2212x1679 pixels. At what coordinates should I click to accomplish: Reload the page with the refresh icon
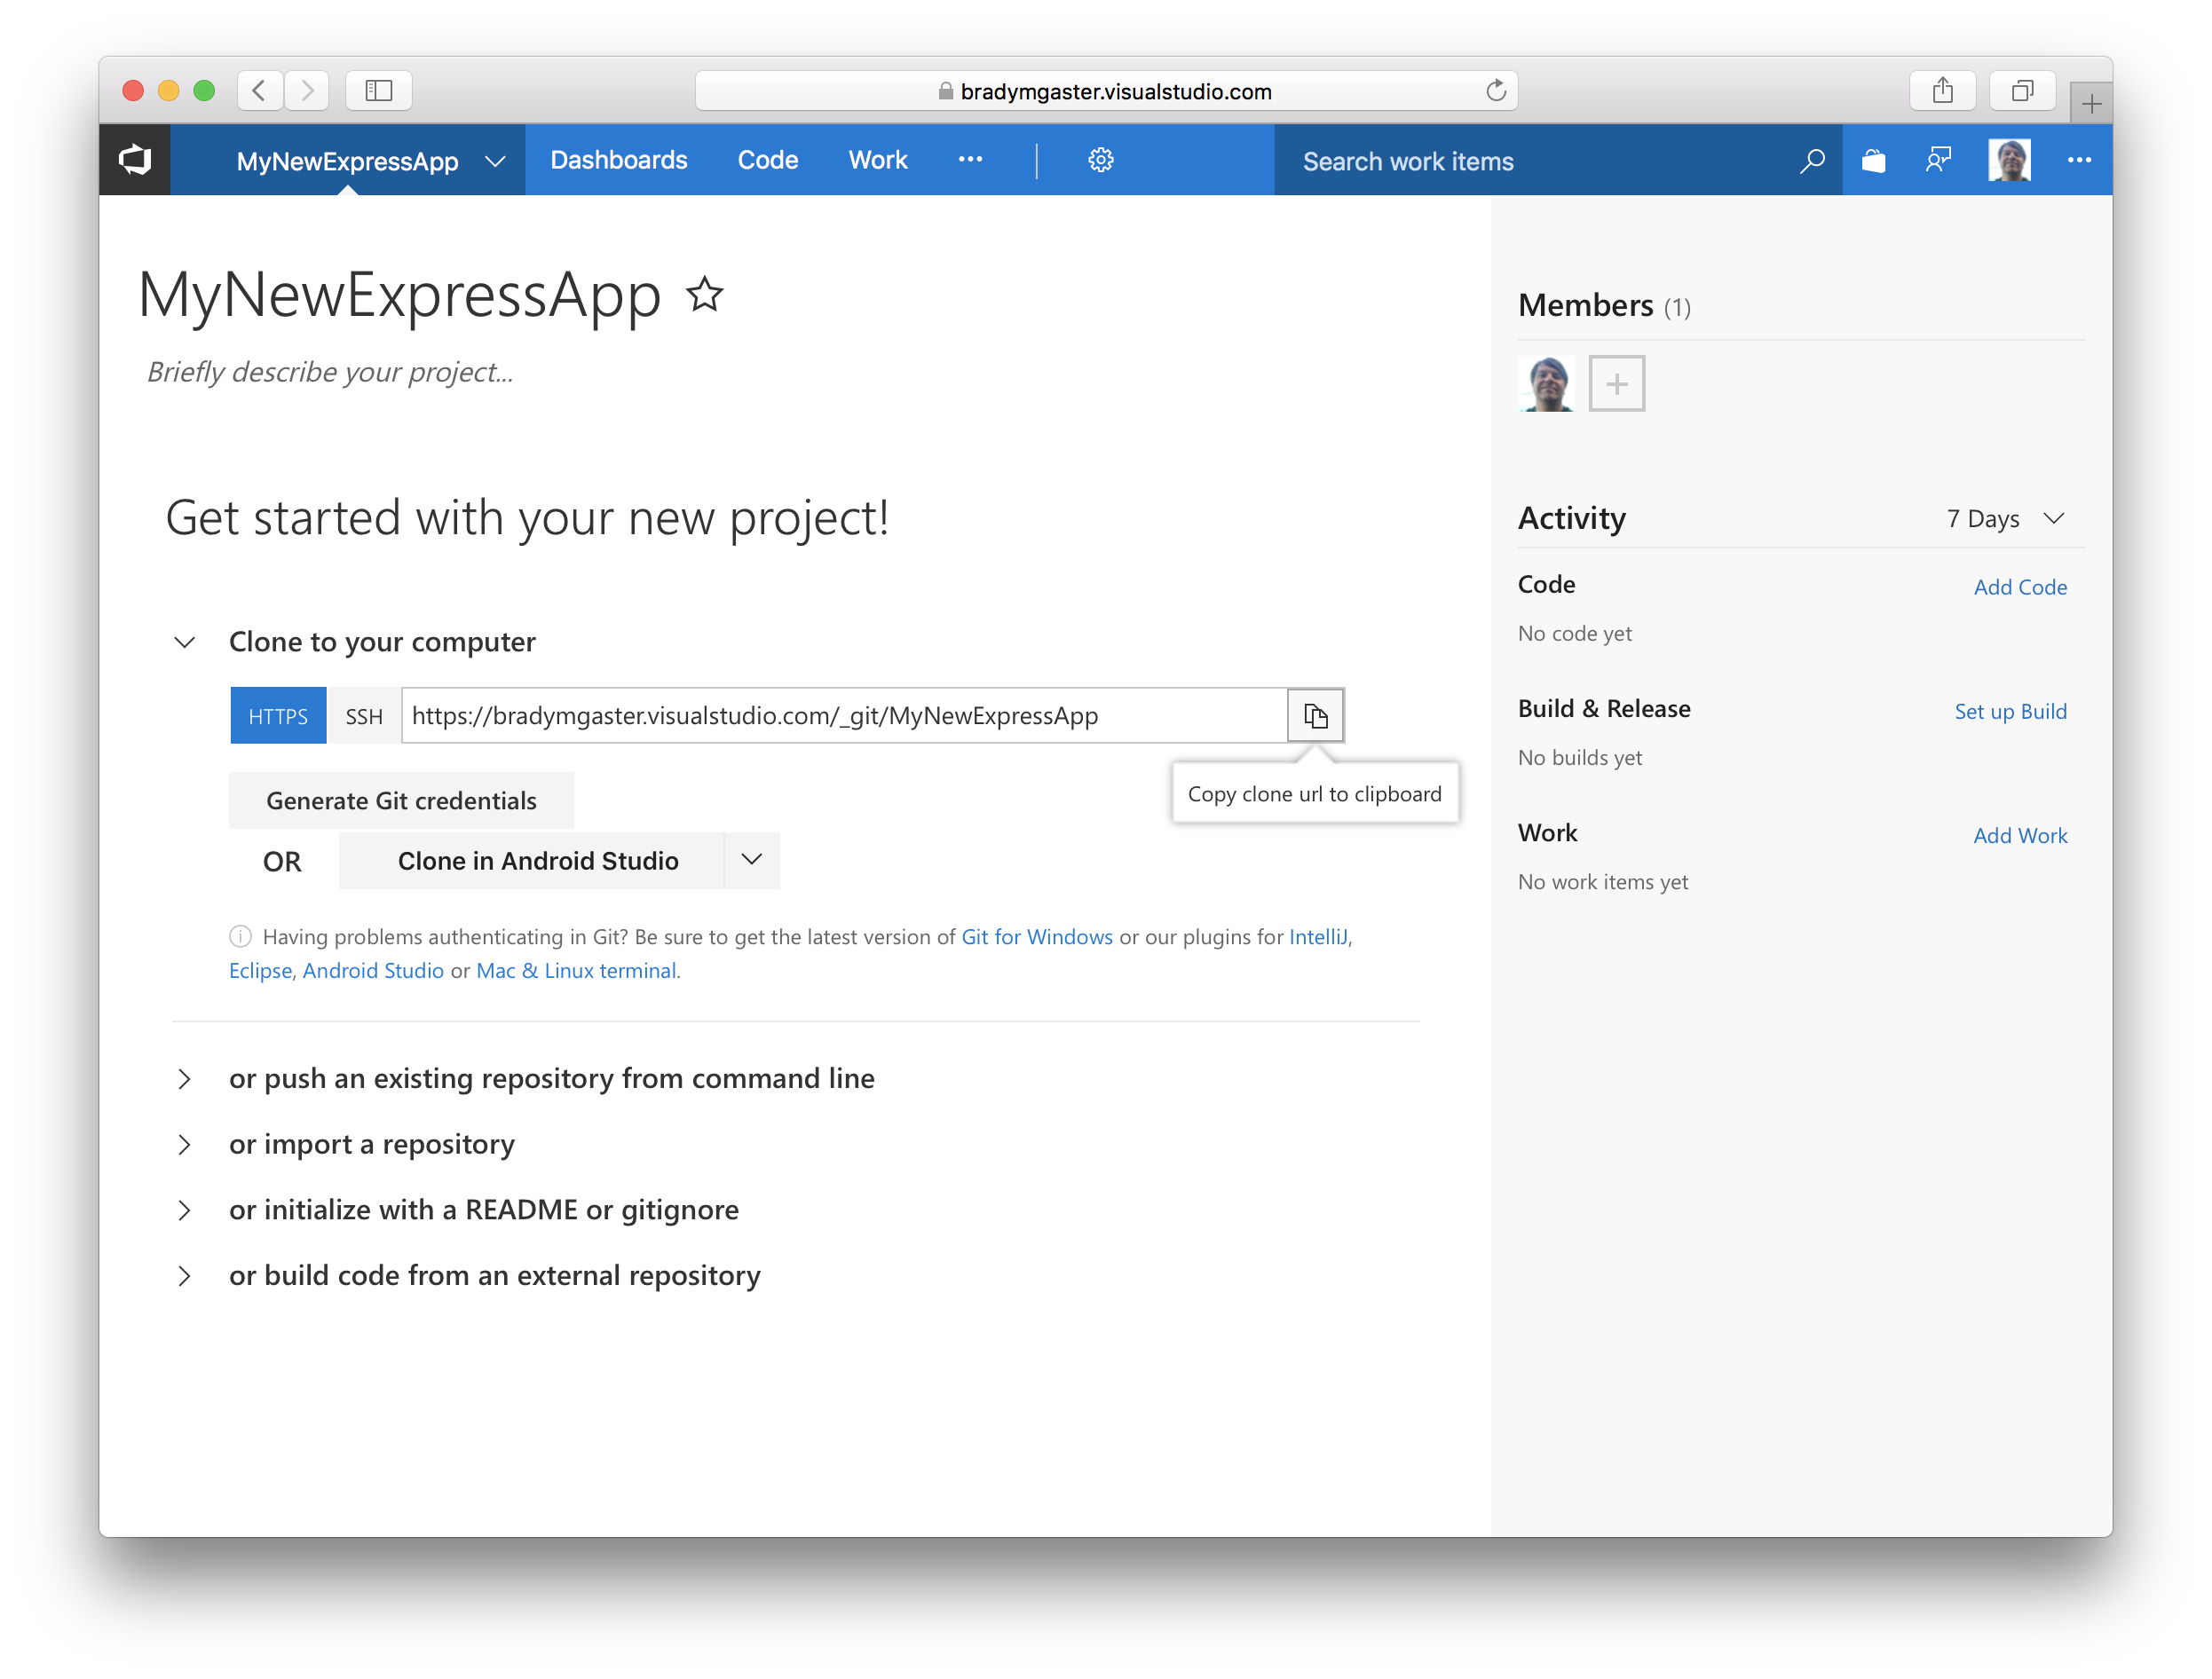[1495, 91]
